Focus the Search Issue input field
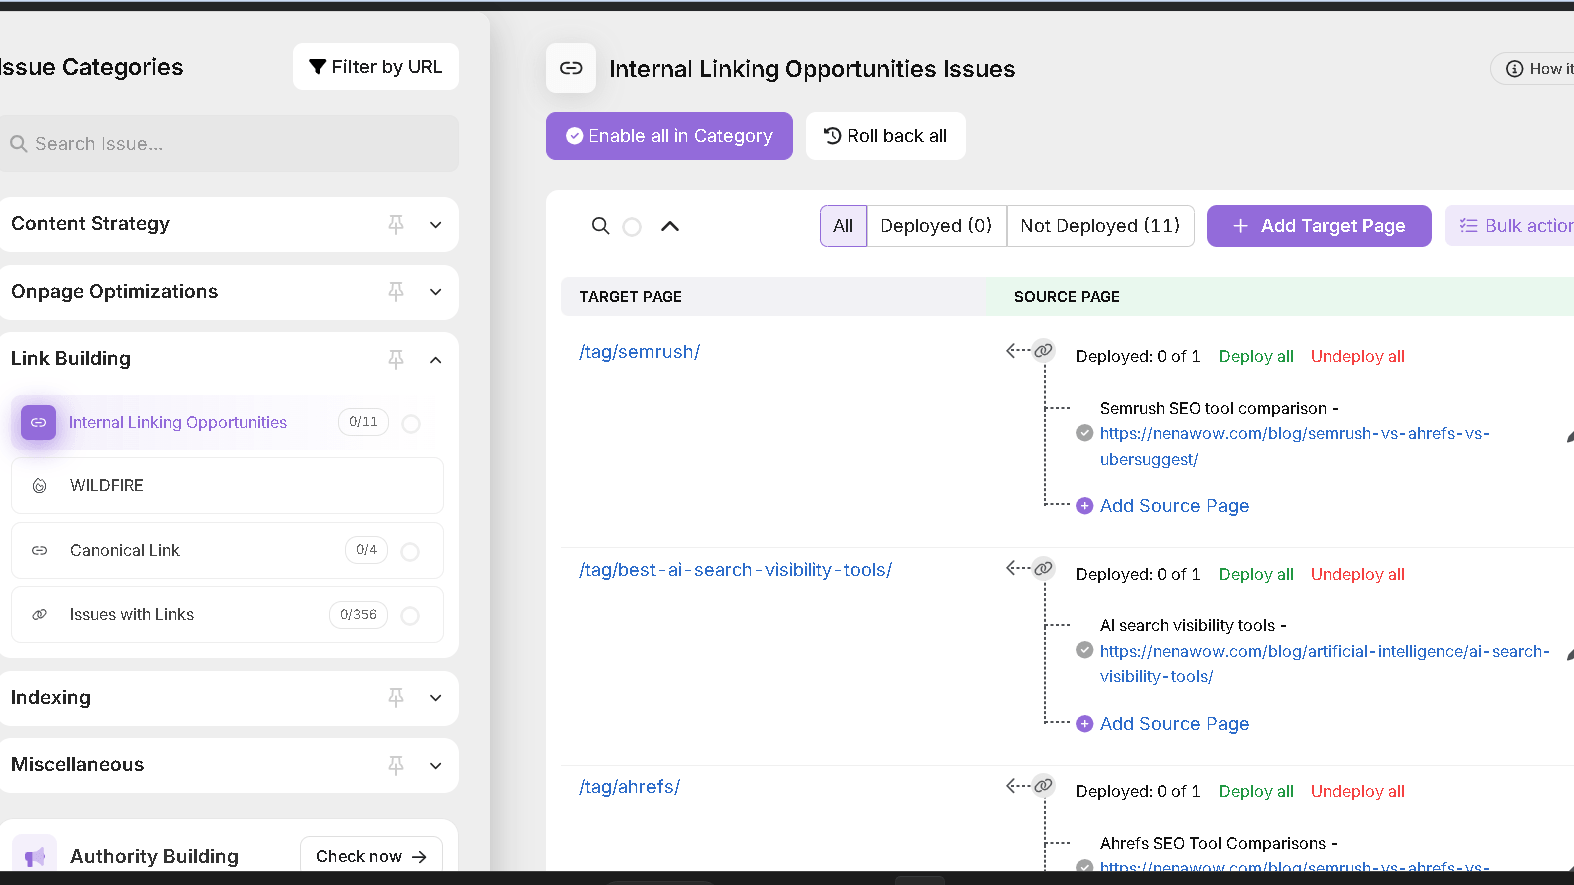The width and height of the screenshot is (1574, 885). (229, 143)
